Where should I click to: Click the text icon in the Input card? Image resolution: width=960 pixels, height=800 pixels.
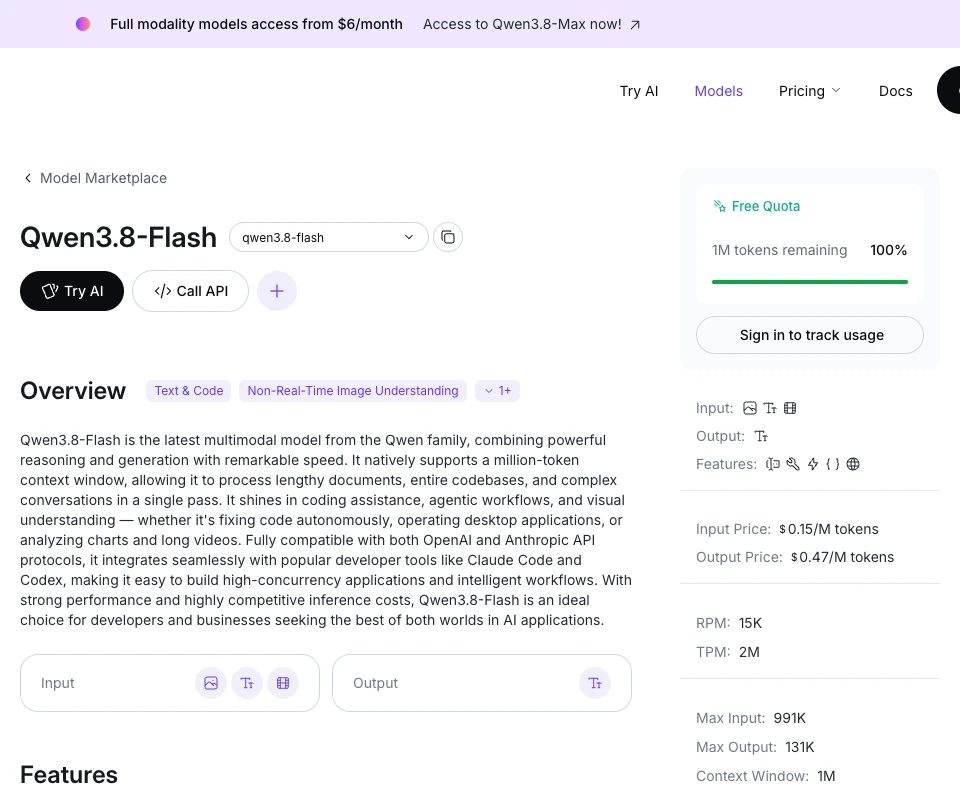247,683
